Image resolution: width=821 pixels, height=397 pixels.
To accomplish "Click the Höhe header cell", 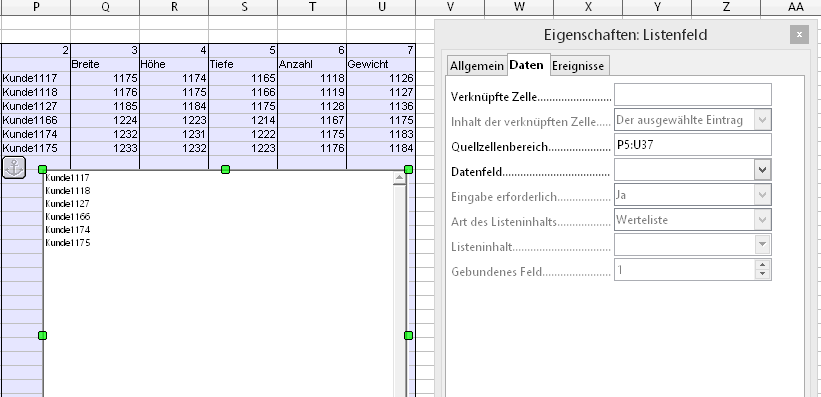I will pyautogui.click(x=174, y=64).
